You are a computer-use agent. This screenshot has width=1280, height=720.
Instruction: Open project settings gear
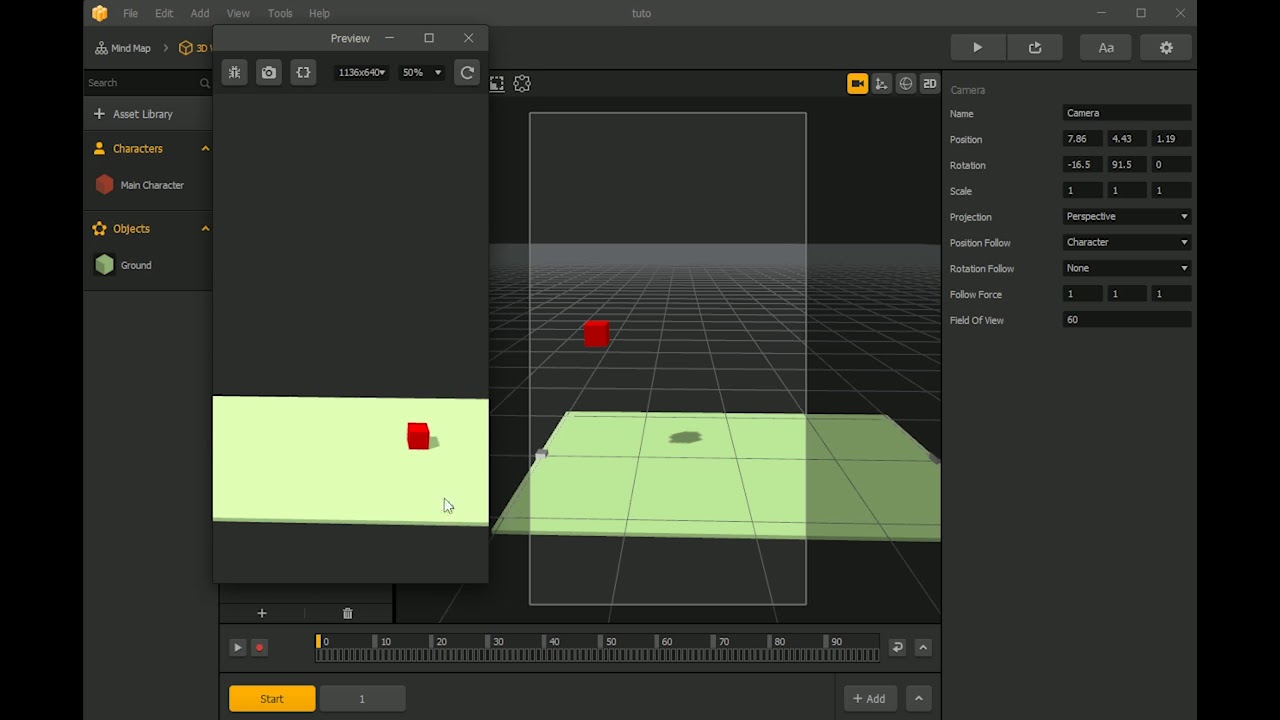pyautogui.click(x=1166, y=47)
